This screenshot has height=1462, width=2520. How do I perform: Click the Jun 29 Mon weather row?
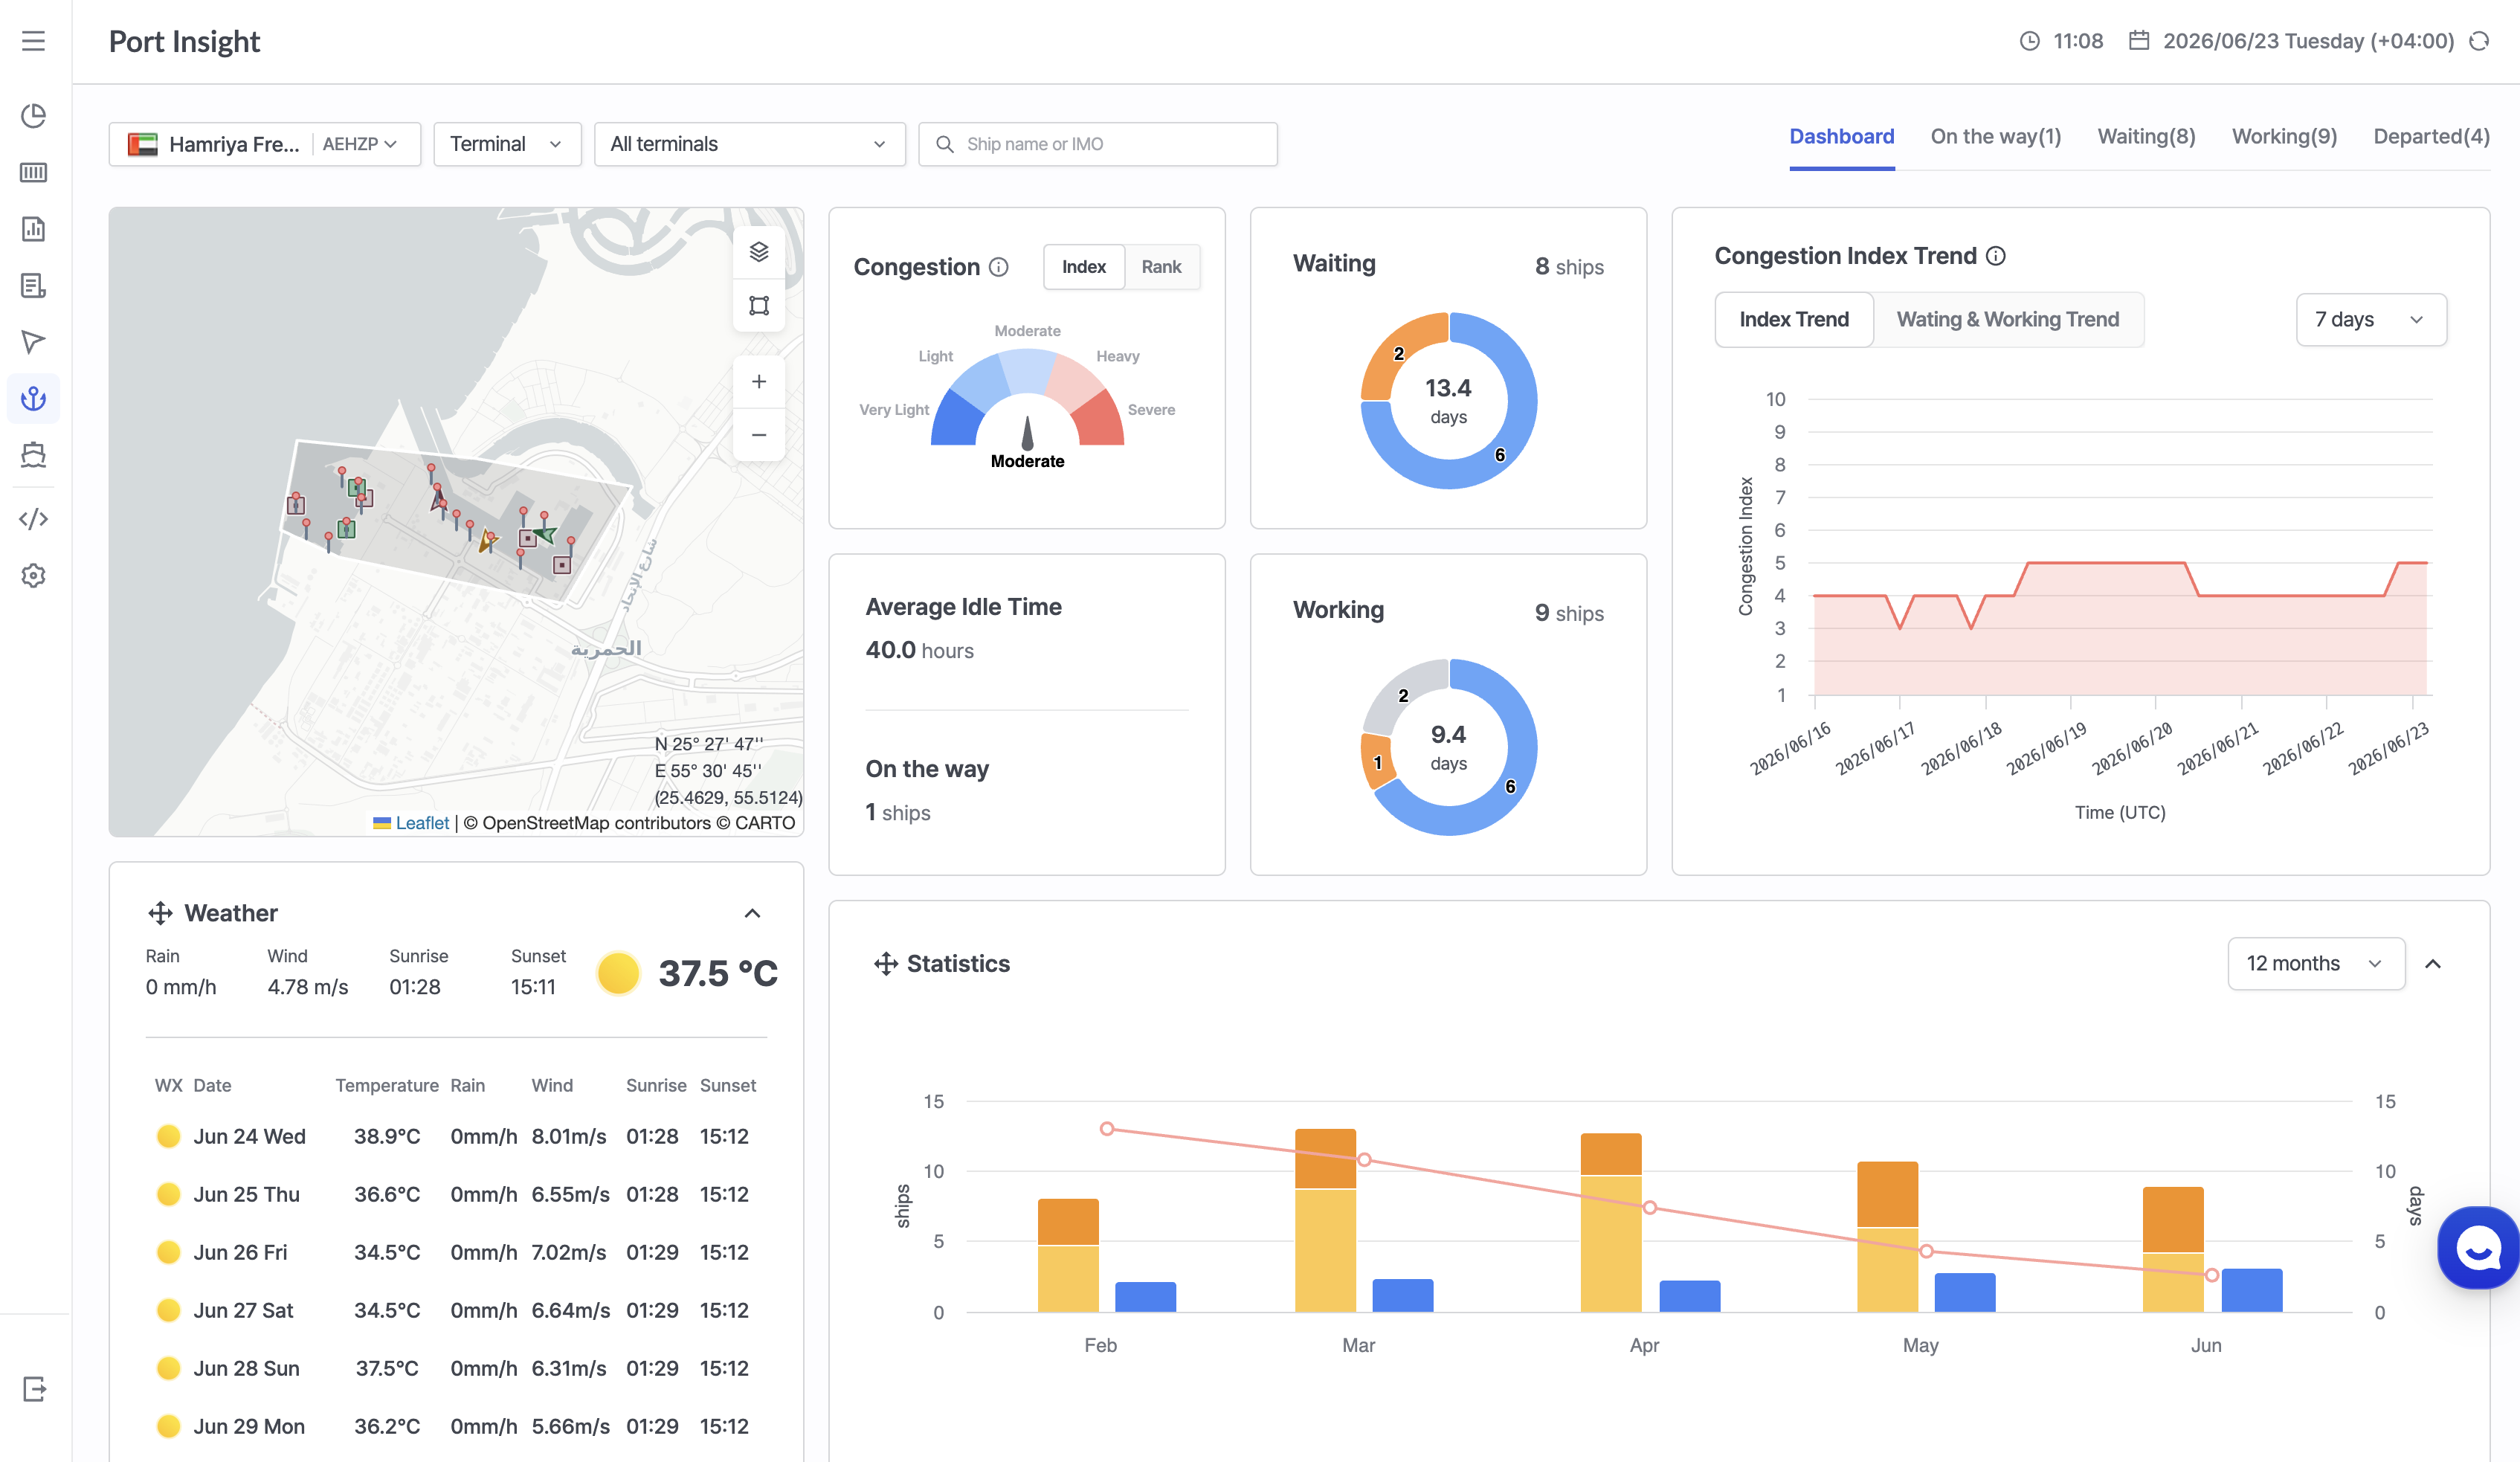coord(457,1427)
